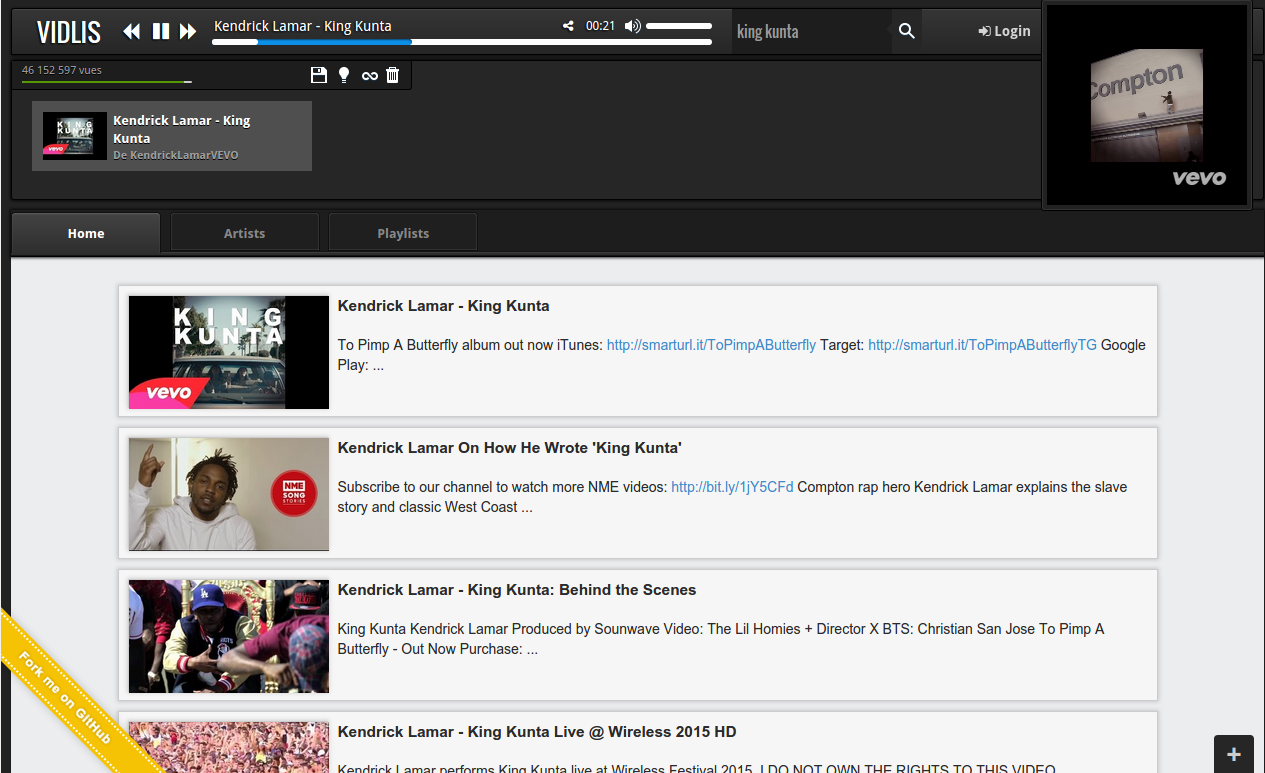This screenshot has height=773, width=1265.
Task: Clear playlist with the trash icon
Action: (393, 75)
